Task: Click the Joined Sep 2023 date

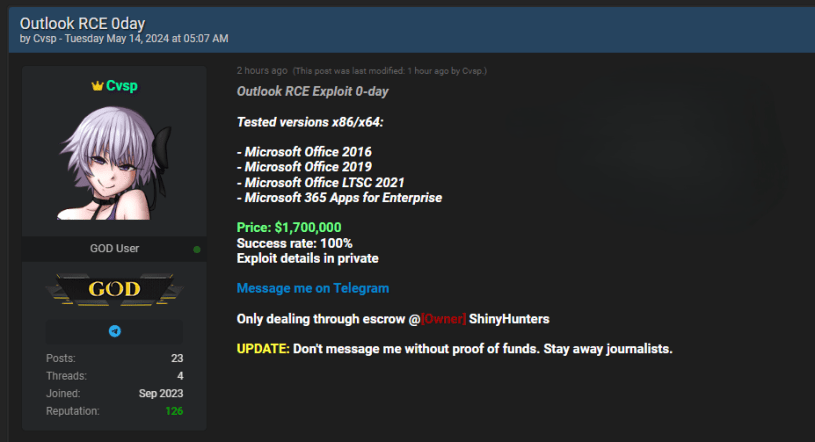Action: pos(160,394)
